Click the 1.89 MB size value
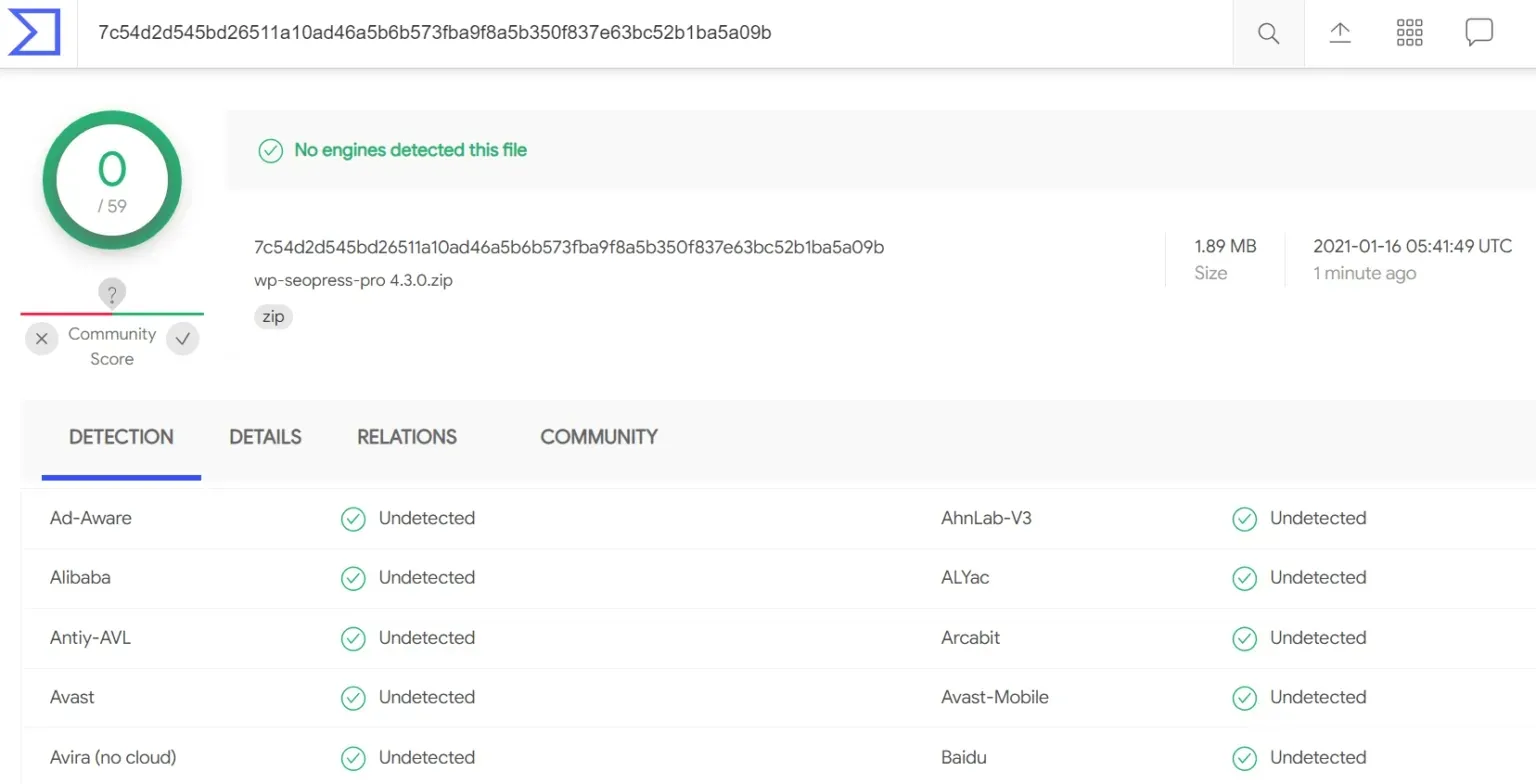Screen dimensions: 1536x784 point(1225,246)
